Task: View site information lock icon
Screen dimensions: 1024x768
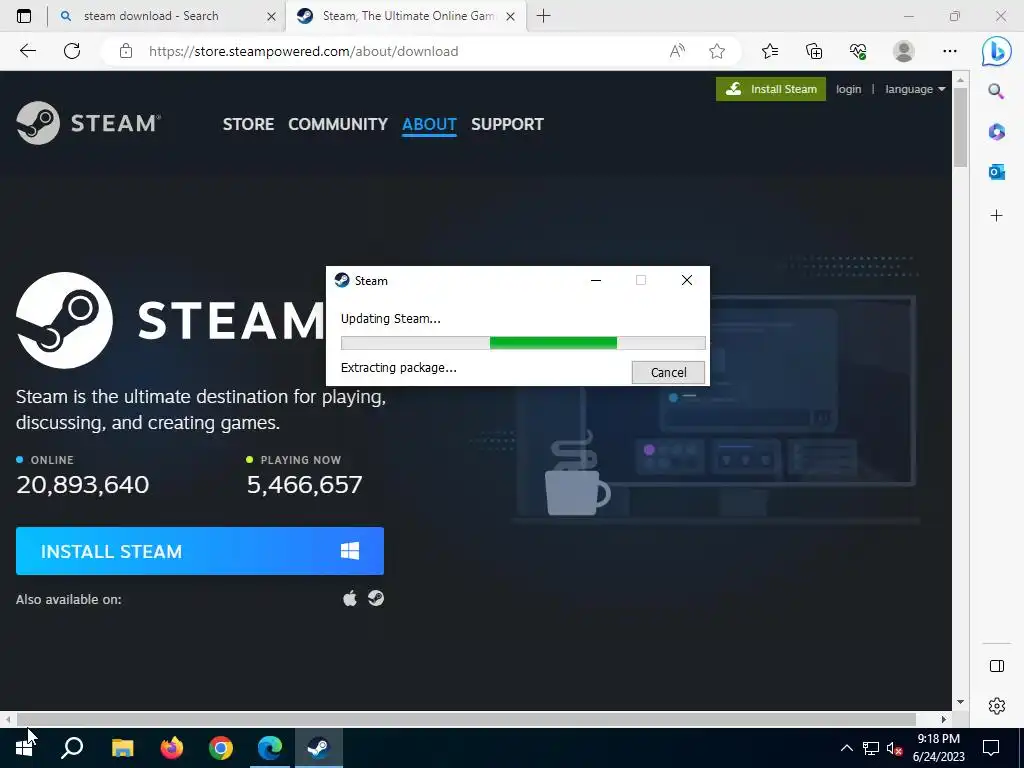Action: [x=126, y=51]
